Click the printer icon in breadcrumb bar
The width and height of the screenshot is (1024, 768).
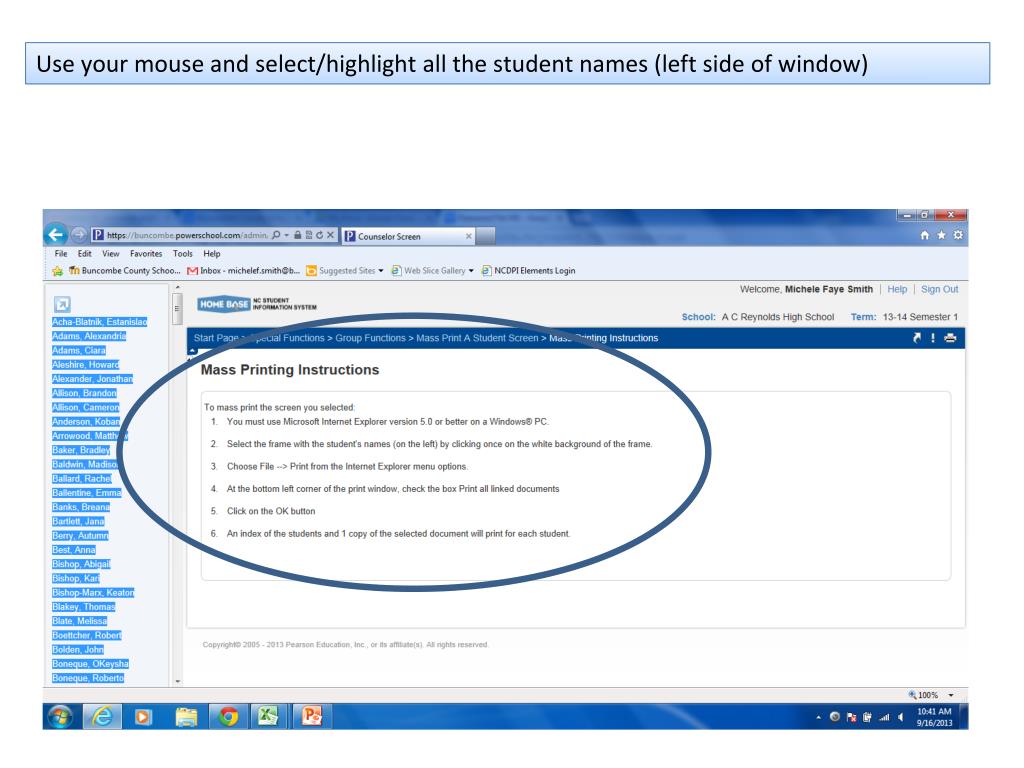click(950, 338)
